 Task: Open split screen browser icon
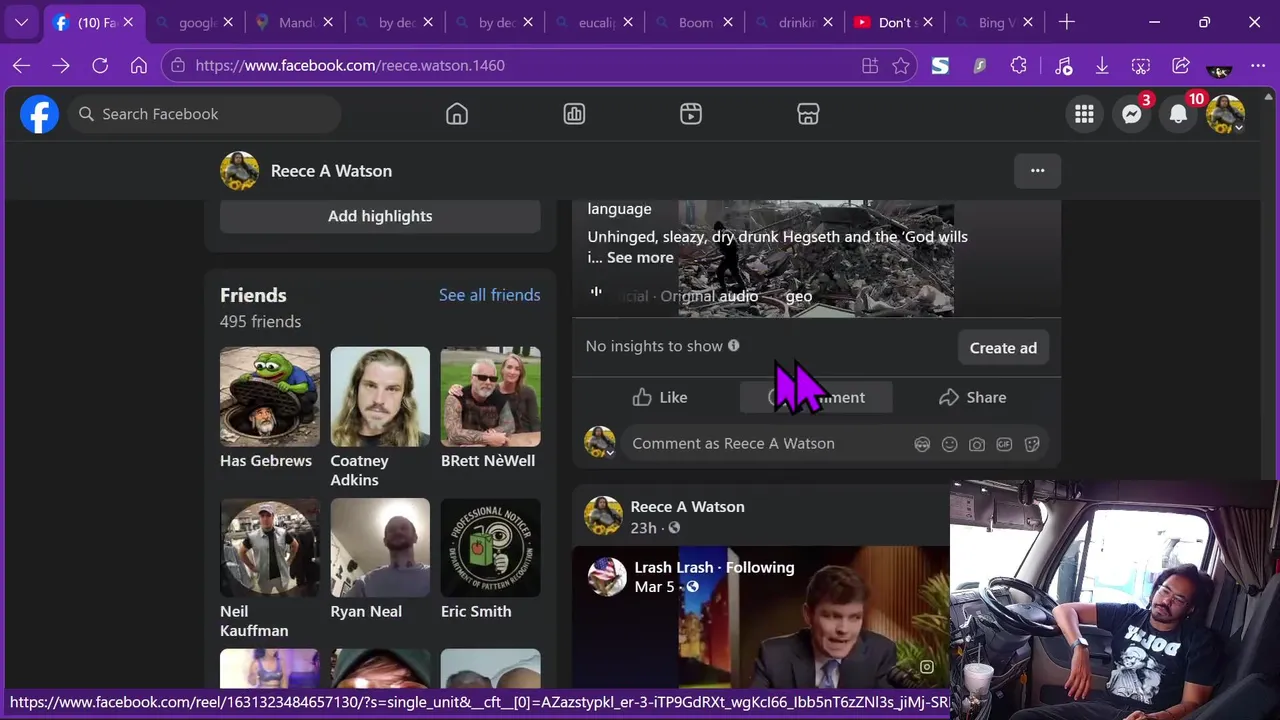(x=870, y=66)
